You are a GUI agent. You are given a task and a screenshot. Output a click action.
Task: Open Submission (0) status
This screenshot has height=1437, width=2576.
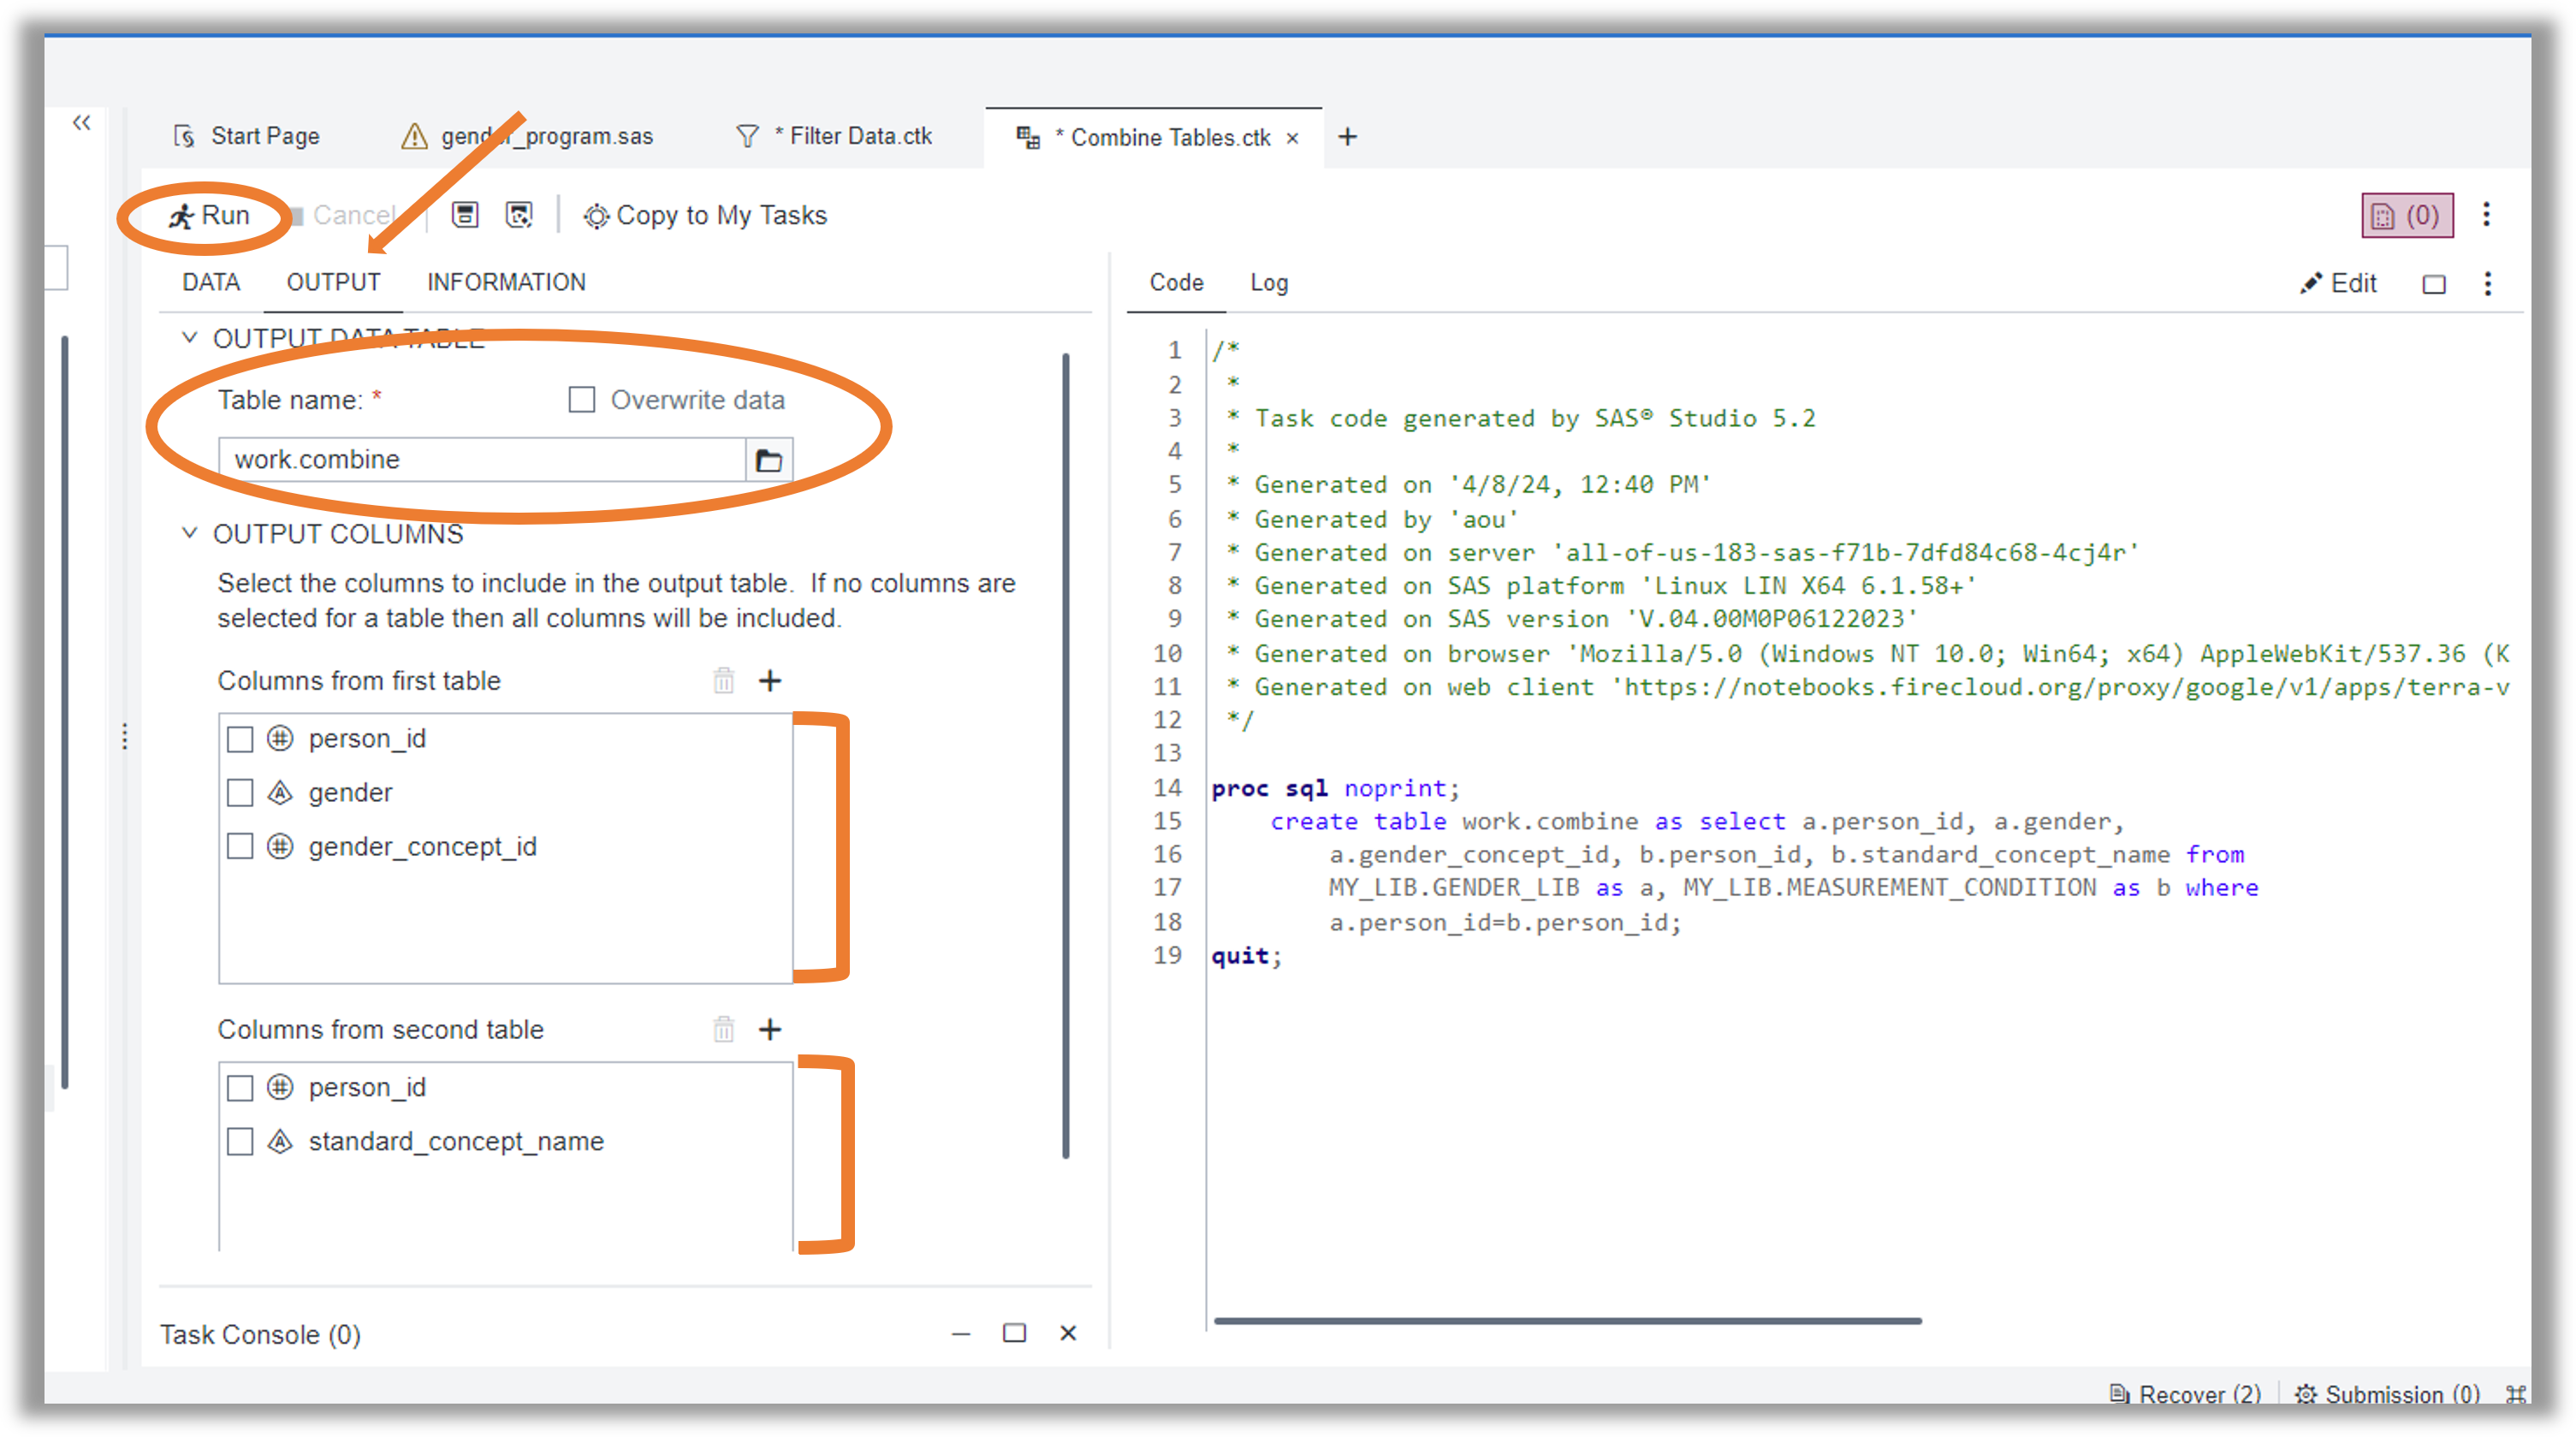pyautogui.click(x=2387, y=1394)
